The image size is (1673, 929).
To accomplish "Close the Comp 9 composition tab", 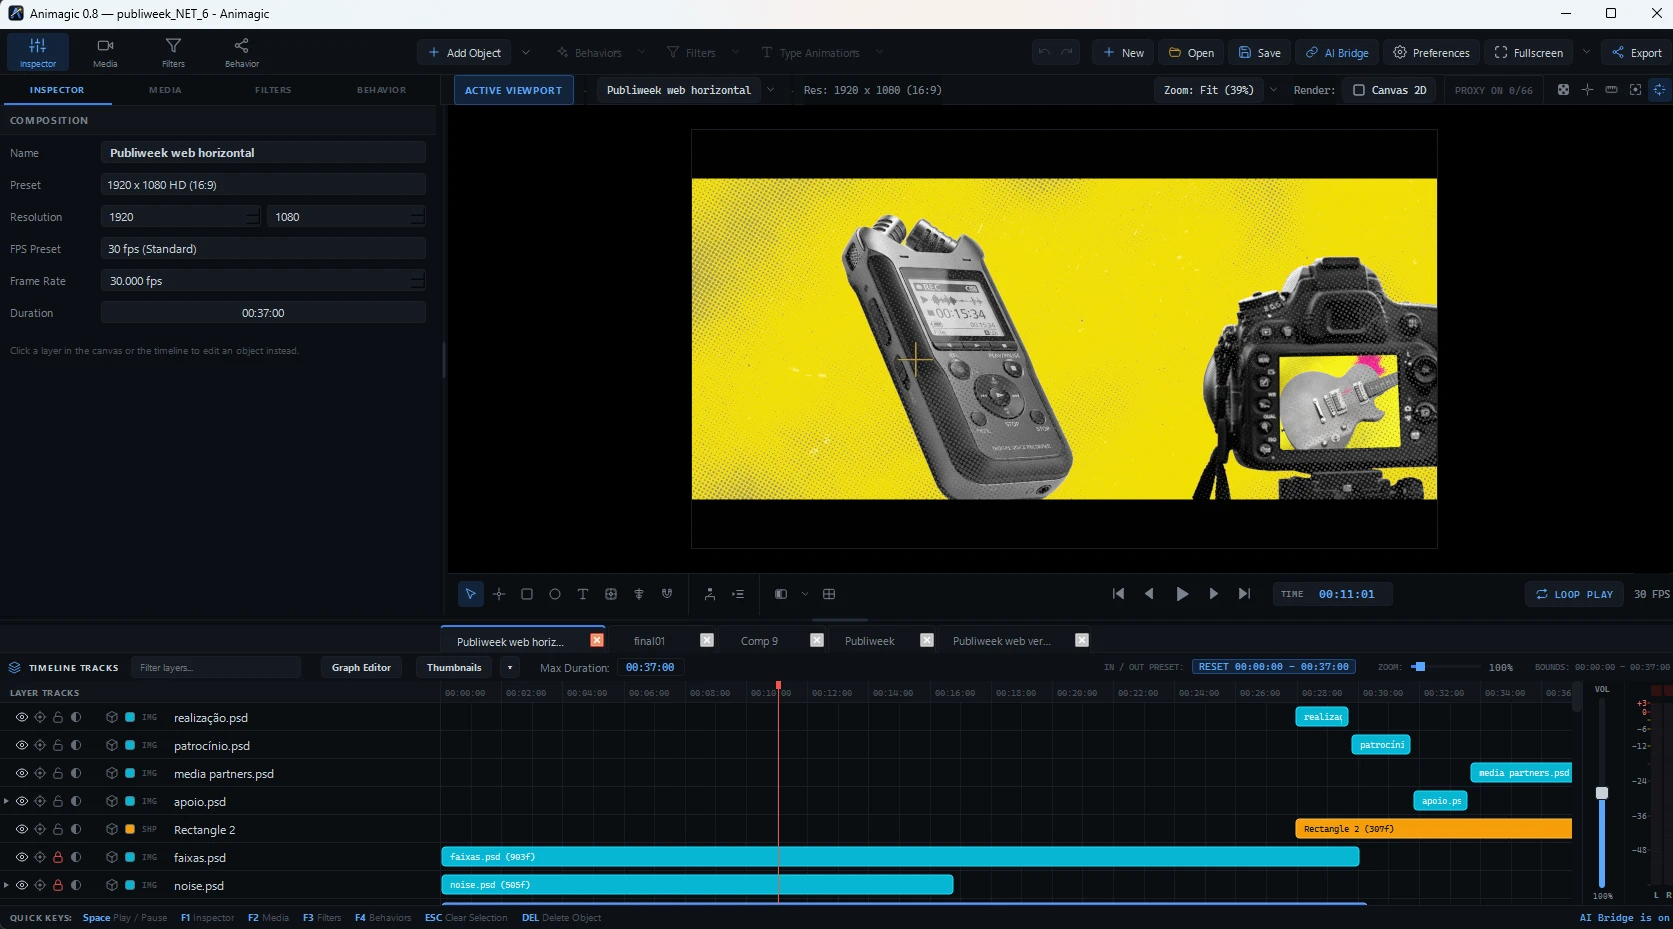I will (817, 640).
